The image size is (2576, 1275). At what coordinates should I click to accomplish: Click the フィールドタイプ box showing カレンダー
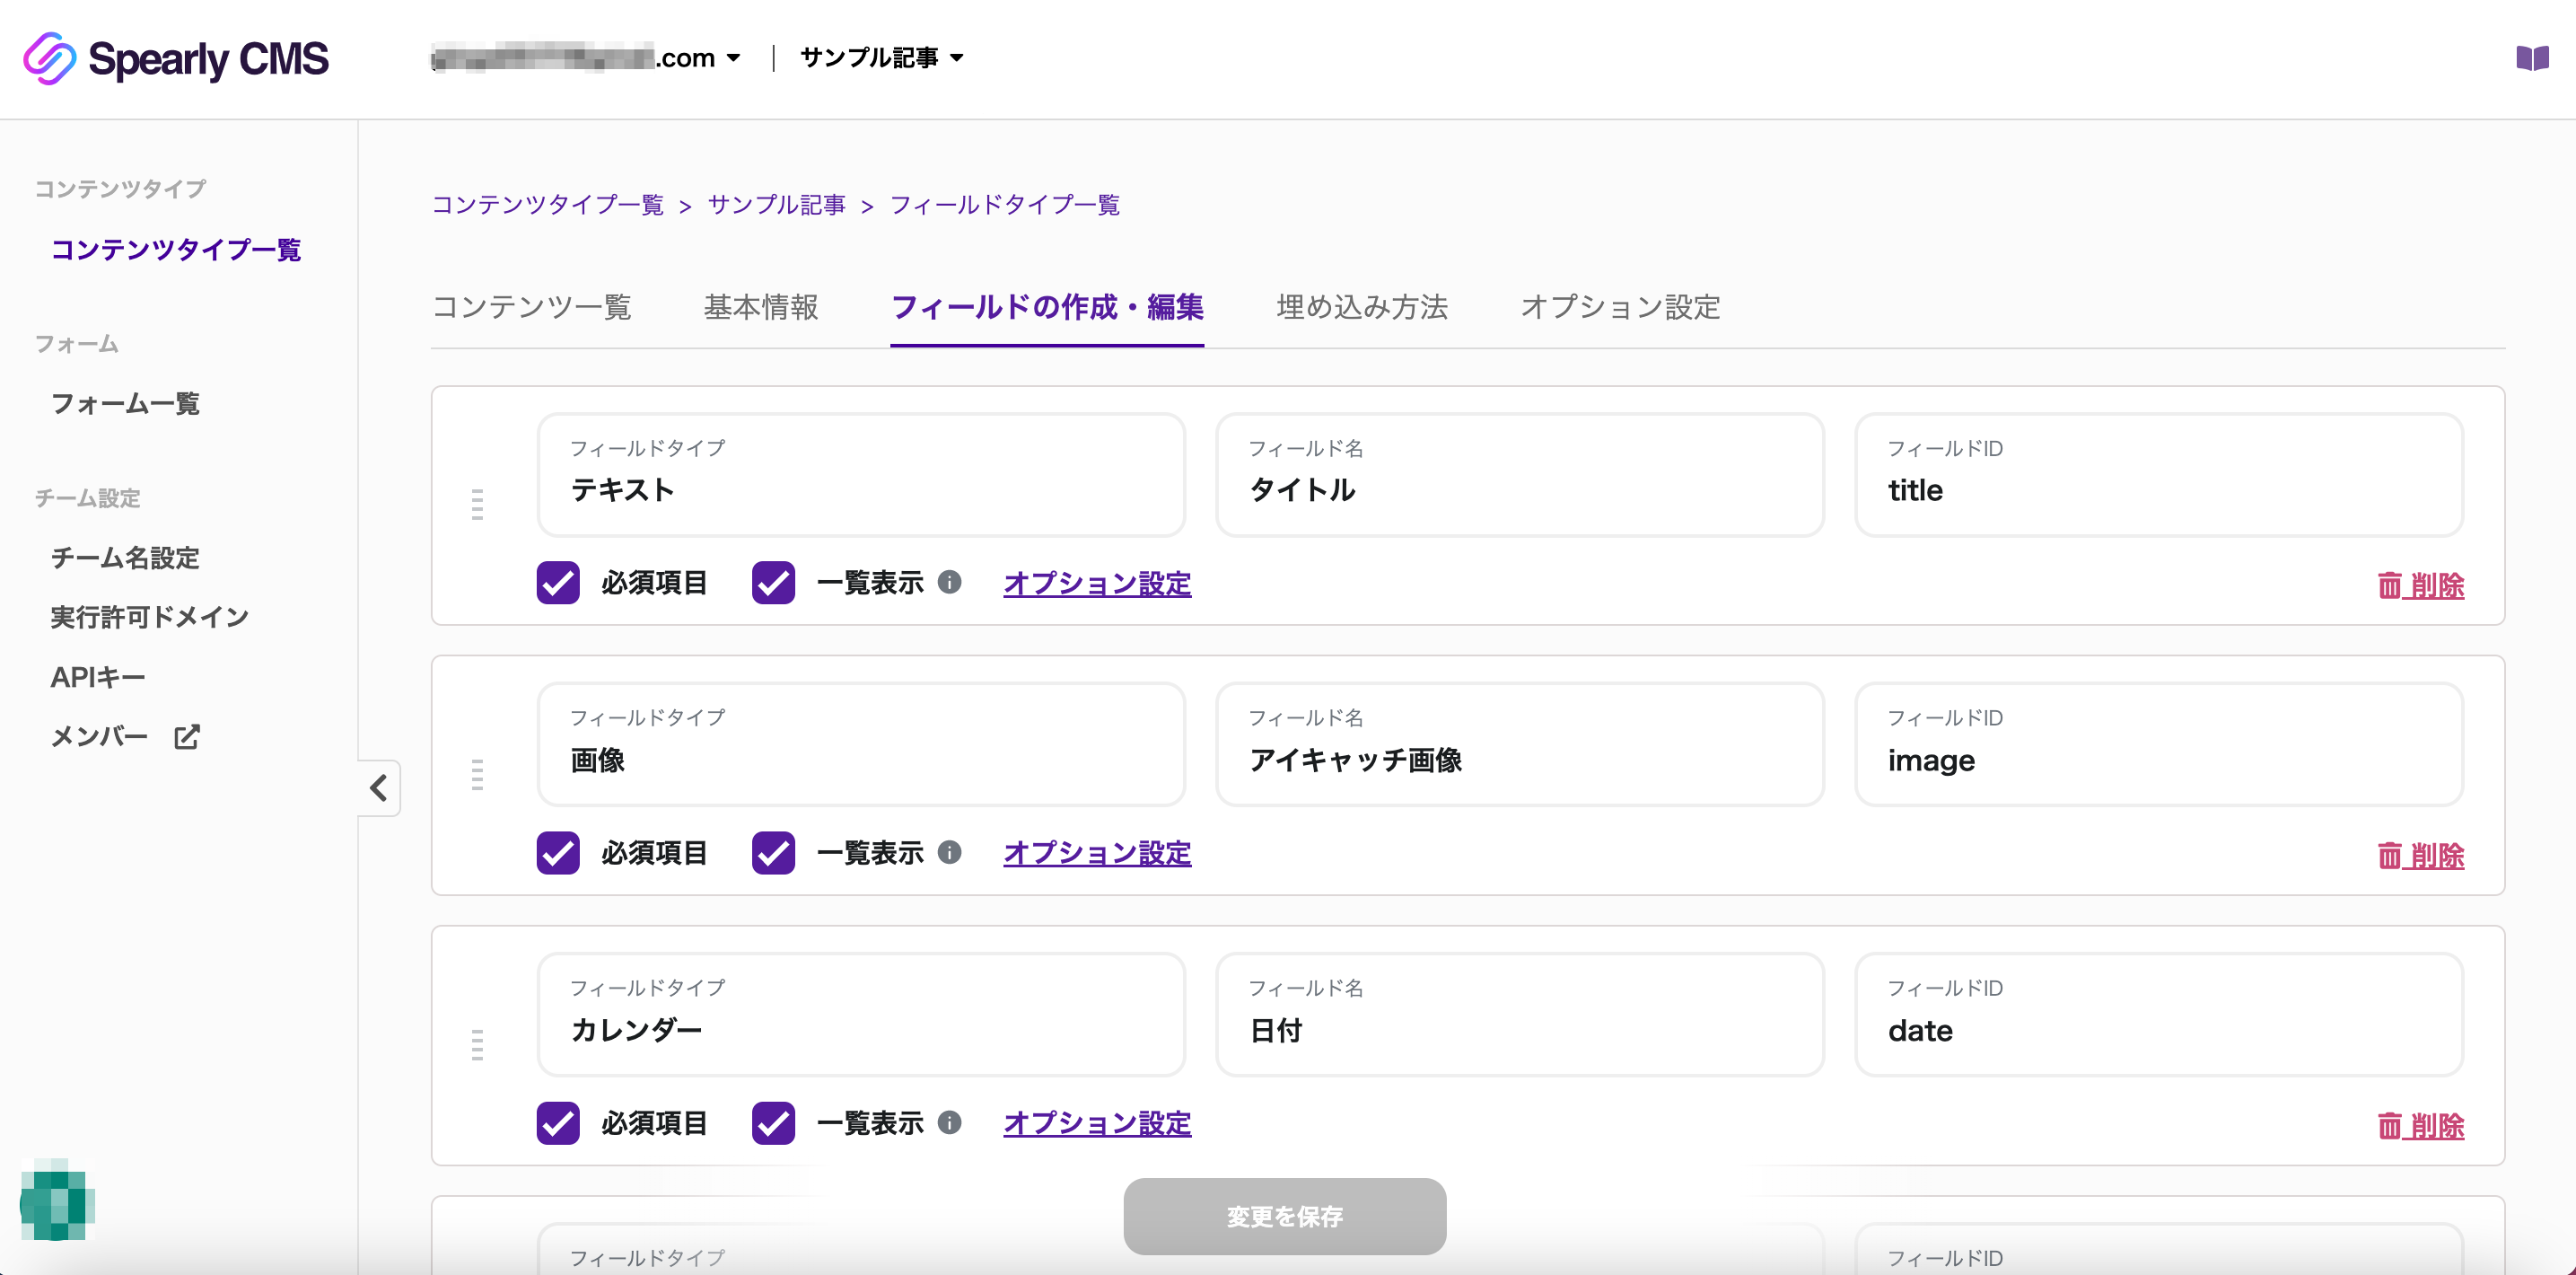(x=861, y=1015)
